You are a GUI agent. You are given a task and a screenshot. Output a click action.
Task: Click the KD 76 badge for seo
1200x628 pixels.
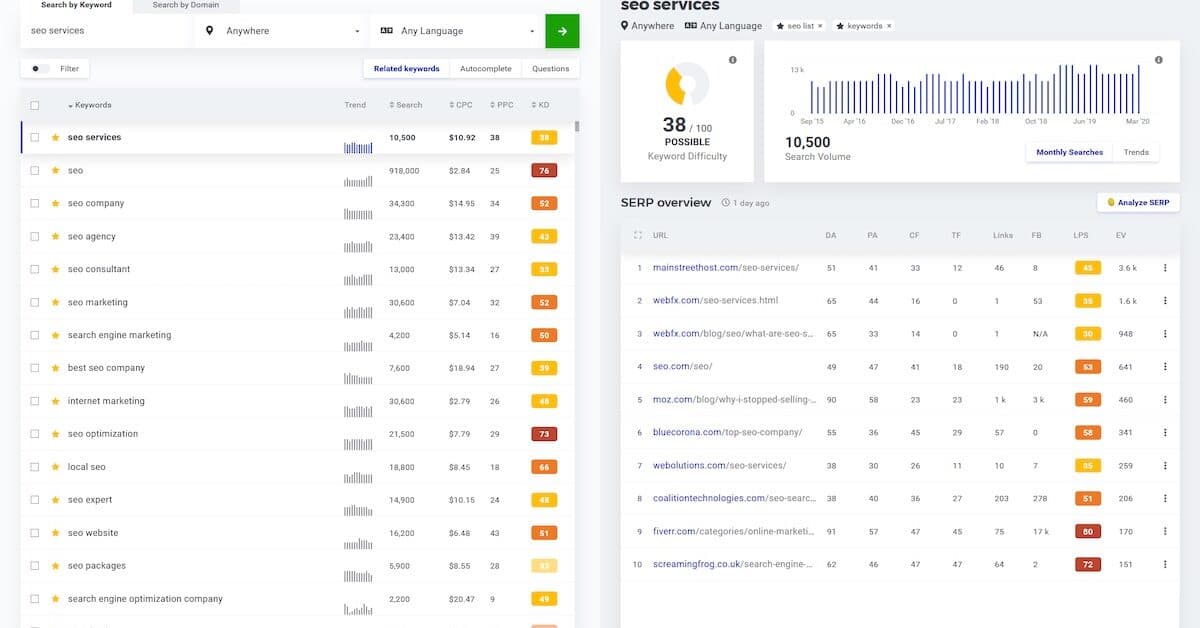point(544,171)
